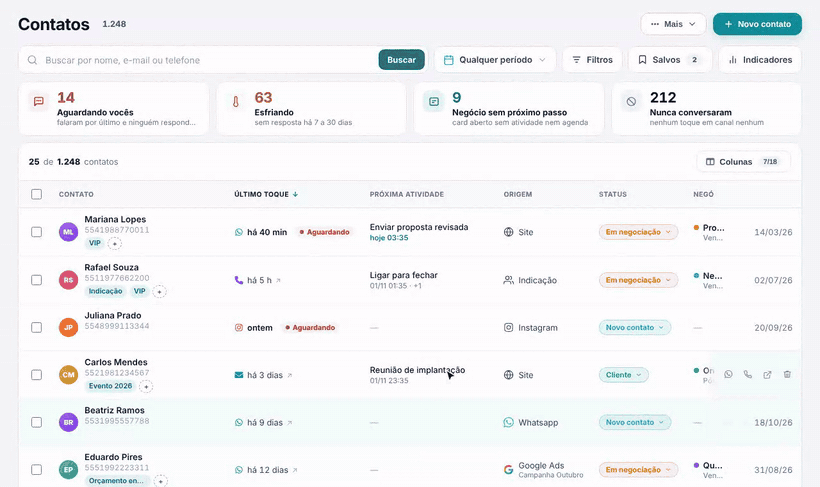The image size is (820, 487).
Task: Filter by the 'Nunca conversaram' card
Action: tap(706, 109)
